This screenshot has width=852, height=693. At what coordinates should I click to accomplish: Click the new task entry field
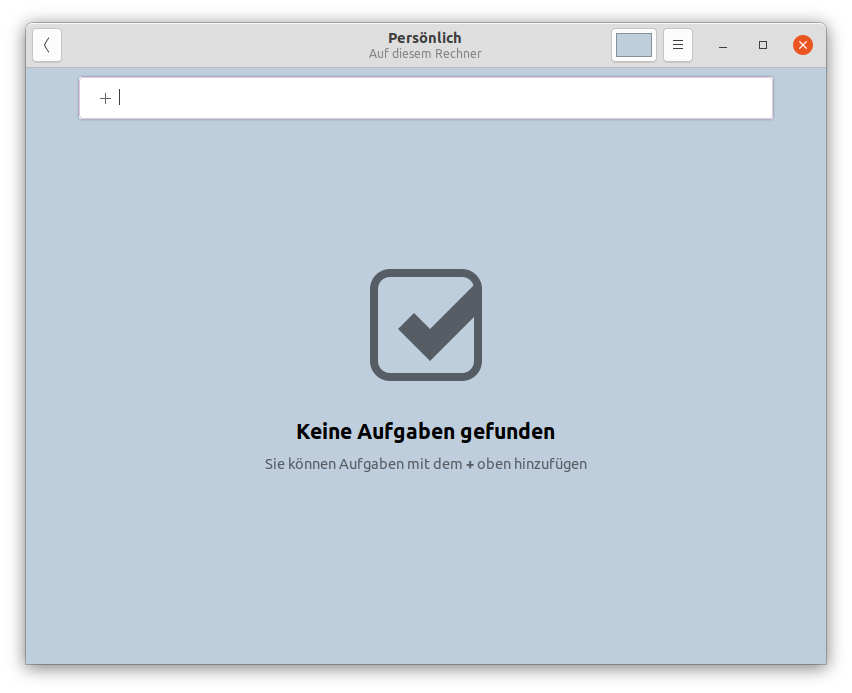pos(425,98)
